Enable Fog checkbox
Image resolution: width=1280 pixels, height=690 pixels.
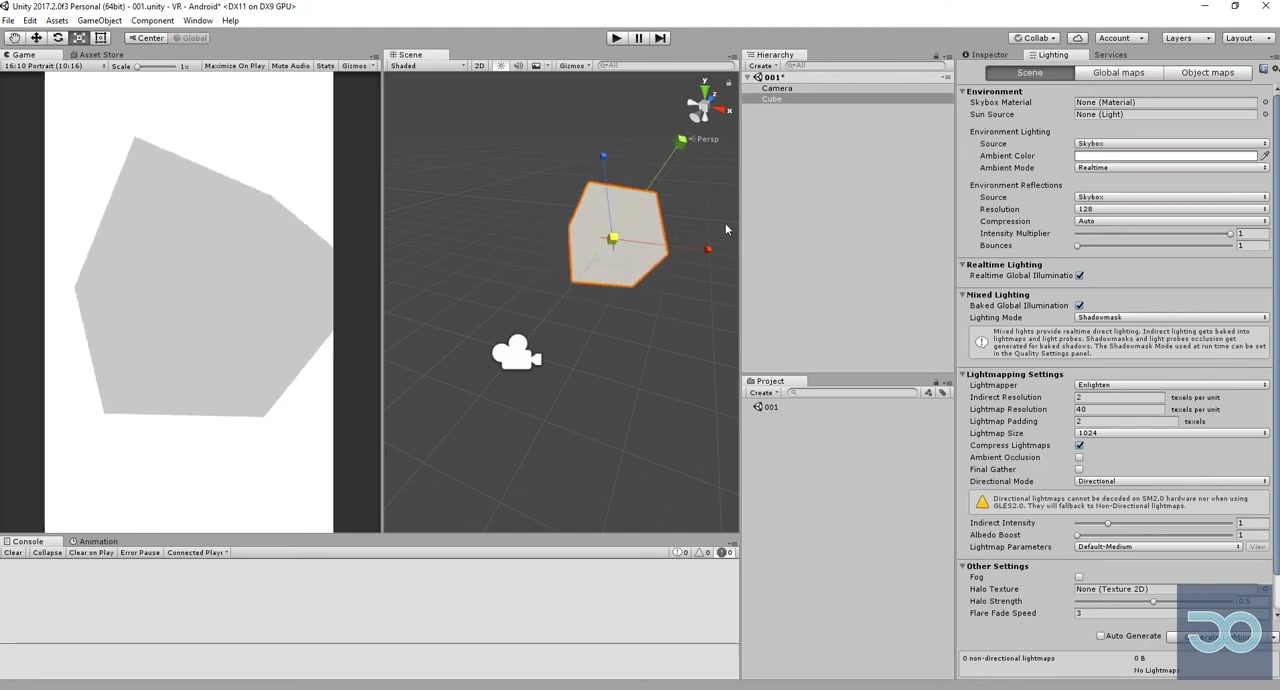tap(1079, 578)
